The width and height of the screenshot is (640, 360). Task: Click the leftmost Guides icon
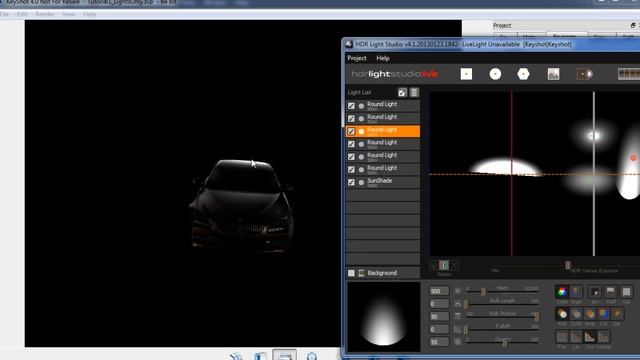pos(434,265)
